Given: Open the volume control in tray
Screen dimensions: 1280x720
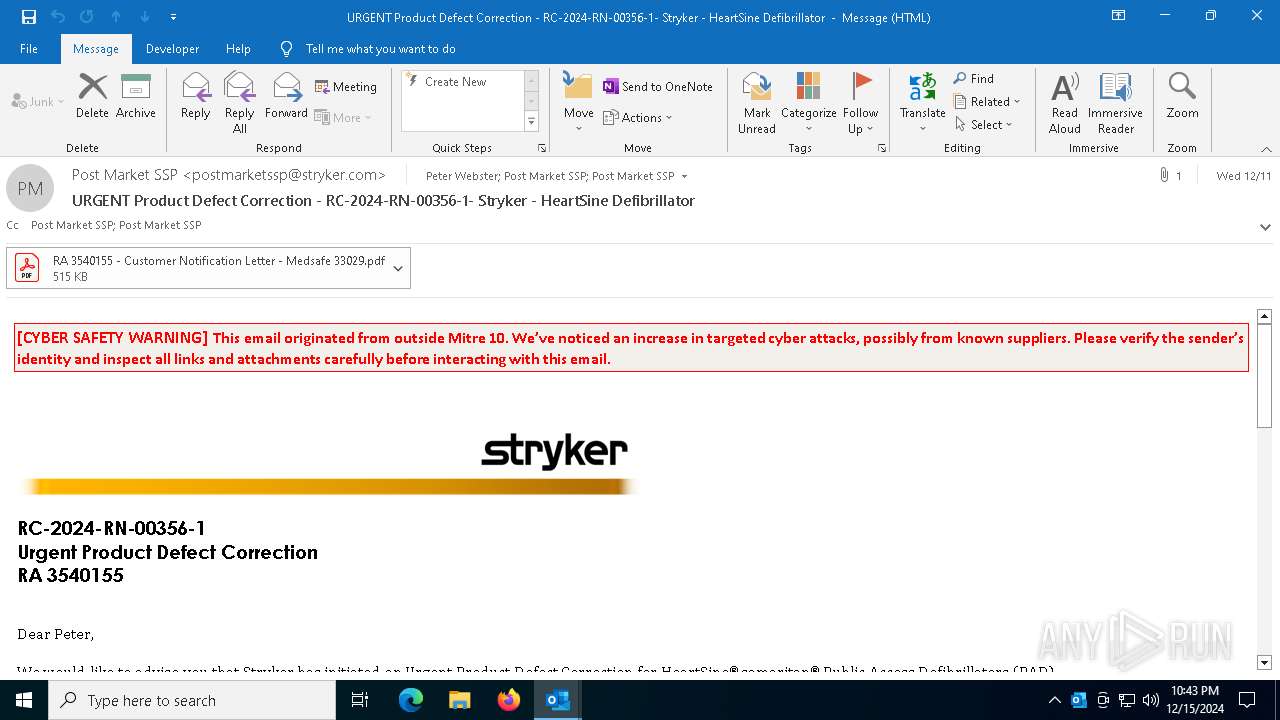Looking at the screenshot, I should [x=1150, y=700].
